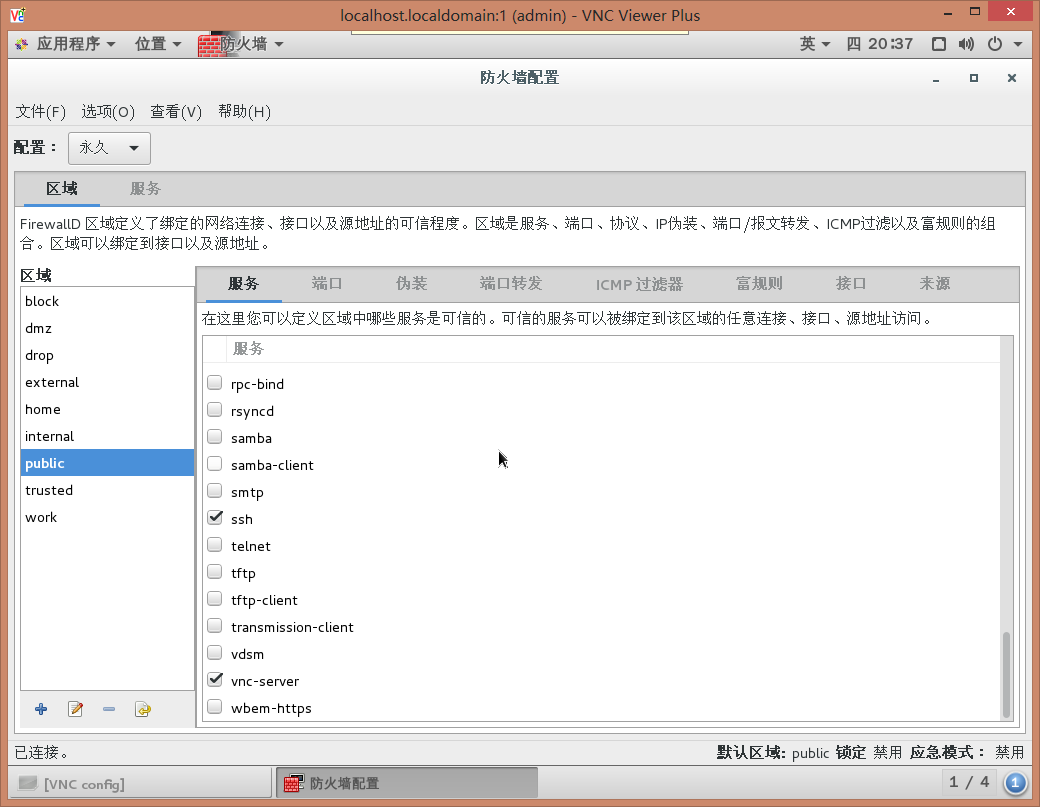Select the internal zone

[x=107, y=436]
